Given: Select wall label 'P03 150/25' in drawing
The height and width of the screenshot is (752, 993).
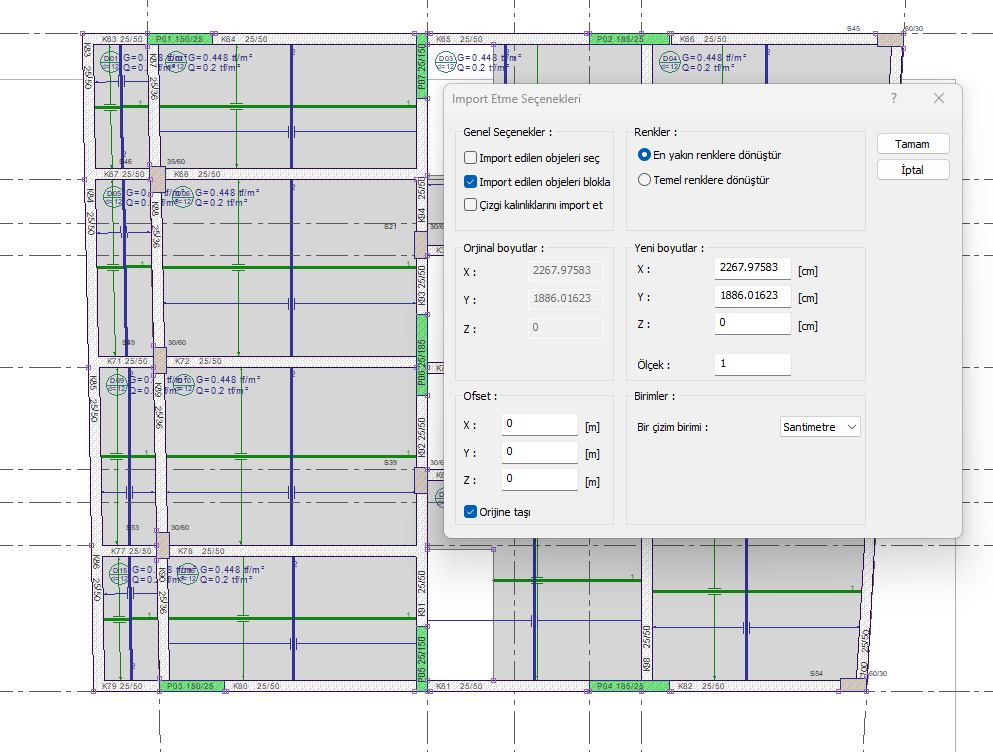Looking at the screenshot, I should 191,686.
